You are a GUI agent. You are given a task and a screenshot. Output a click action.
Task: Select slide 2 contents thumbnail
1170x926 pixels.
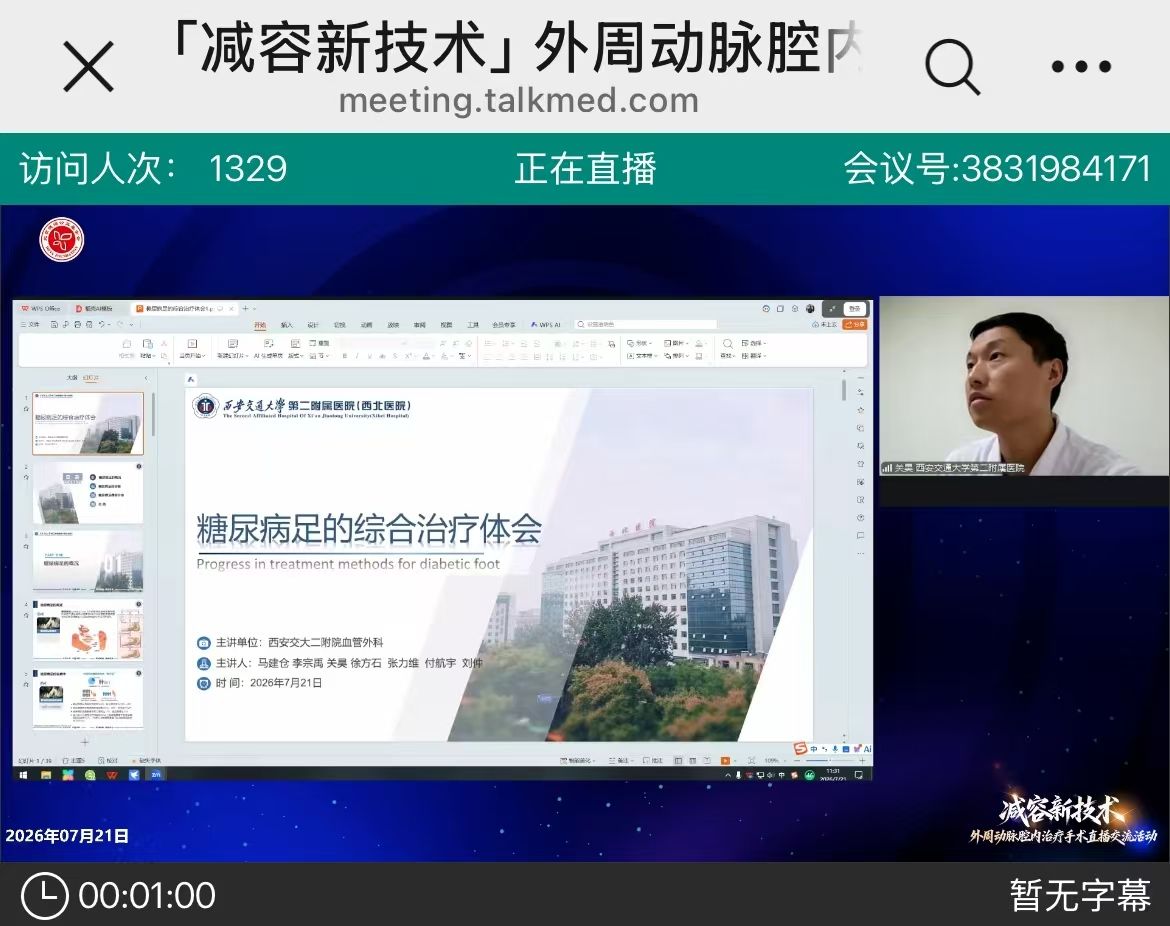(x=88, y=492)
